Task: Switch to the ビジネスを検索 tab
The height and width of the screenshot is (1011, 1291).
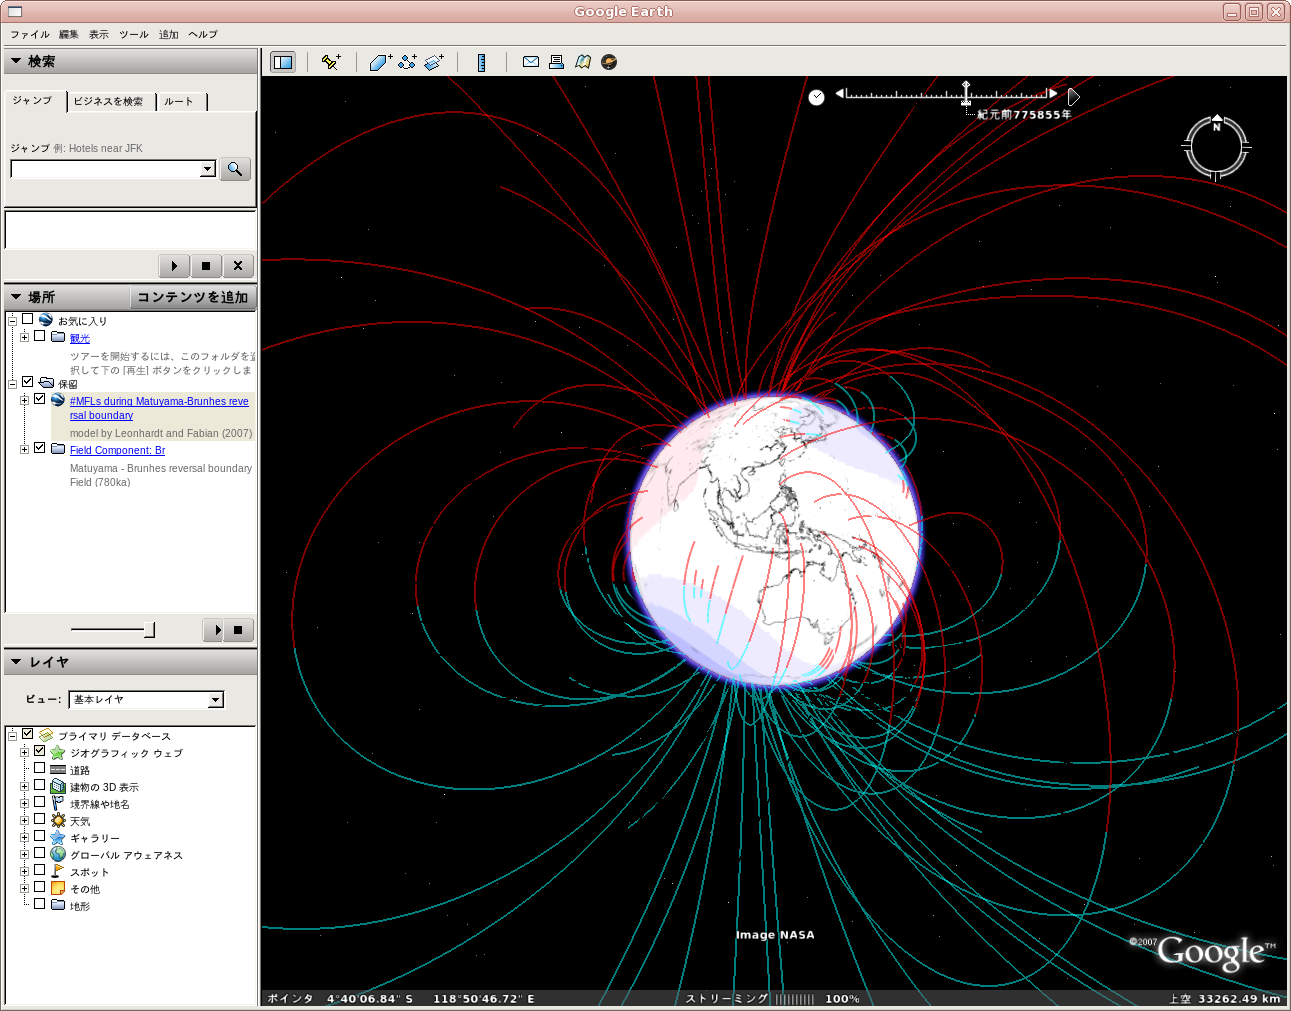Action: pos(108,101)
